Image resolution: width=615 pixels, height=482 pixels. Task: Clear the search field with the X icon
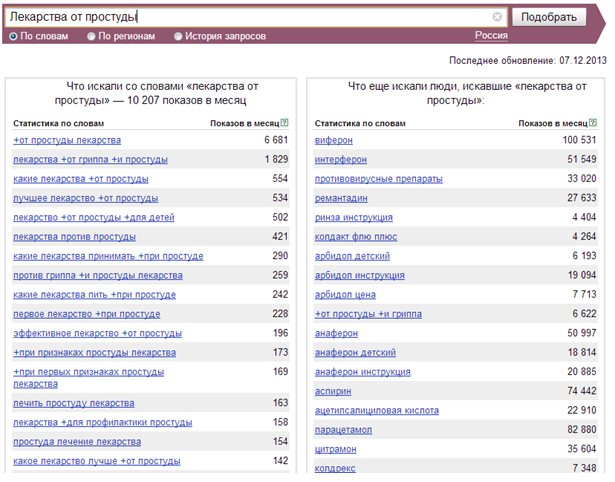pyautogui.click(x=497, y=17)
